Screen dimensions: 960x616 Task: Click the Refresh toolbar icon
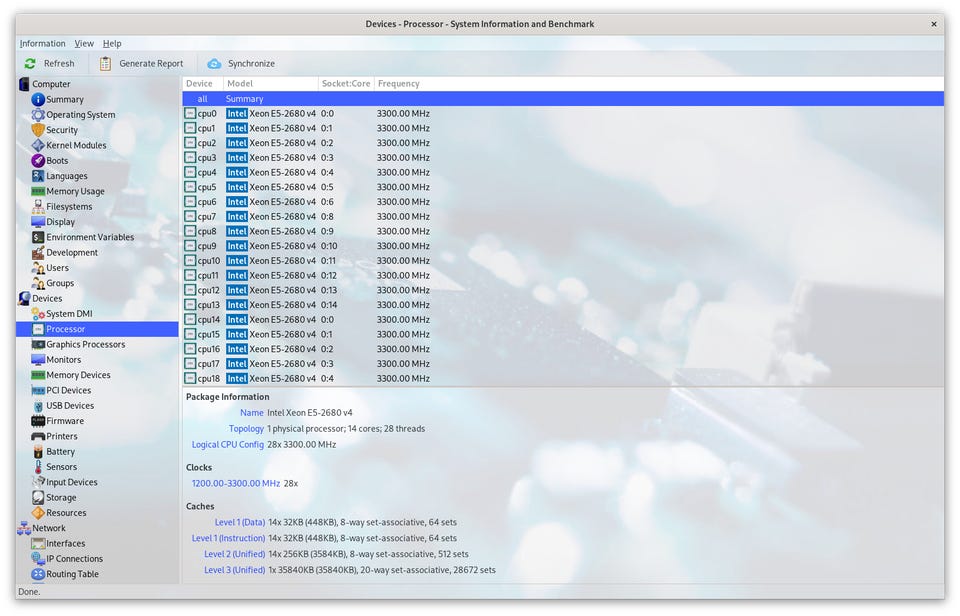point(31,64)
